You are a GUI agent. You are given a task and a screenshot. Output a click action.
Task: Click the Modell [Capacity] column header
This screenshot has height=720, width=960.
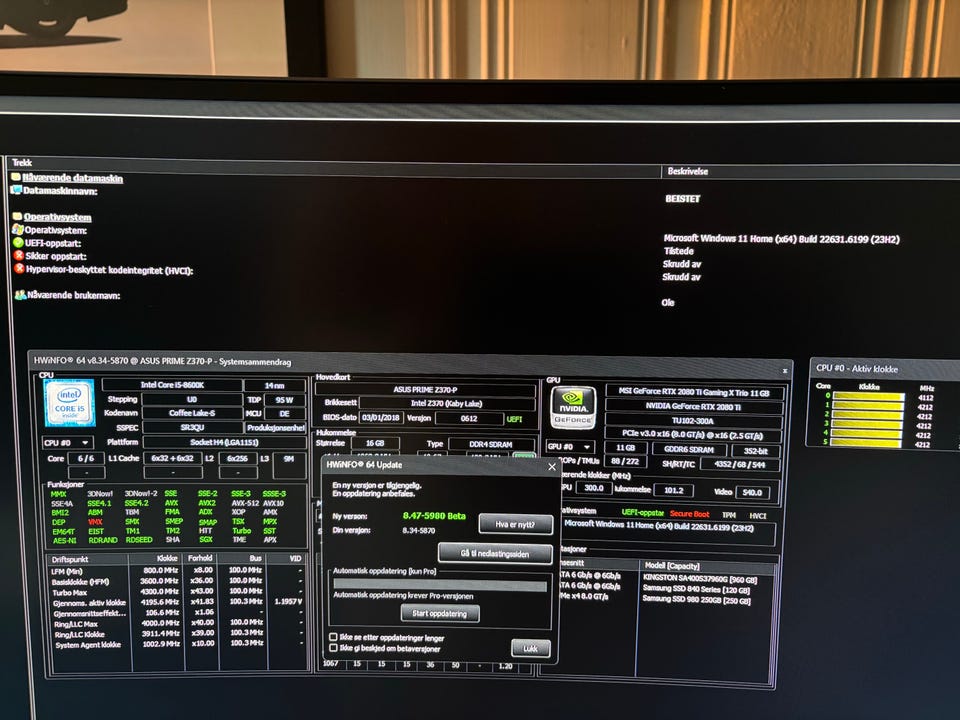pos(671,566)
